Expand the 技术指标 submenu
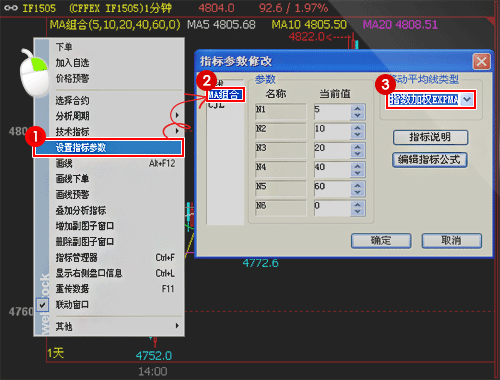 [177, 131]
